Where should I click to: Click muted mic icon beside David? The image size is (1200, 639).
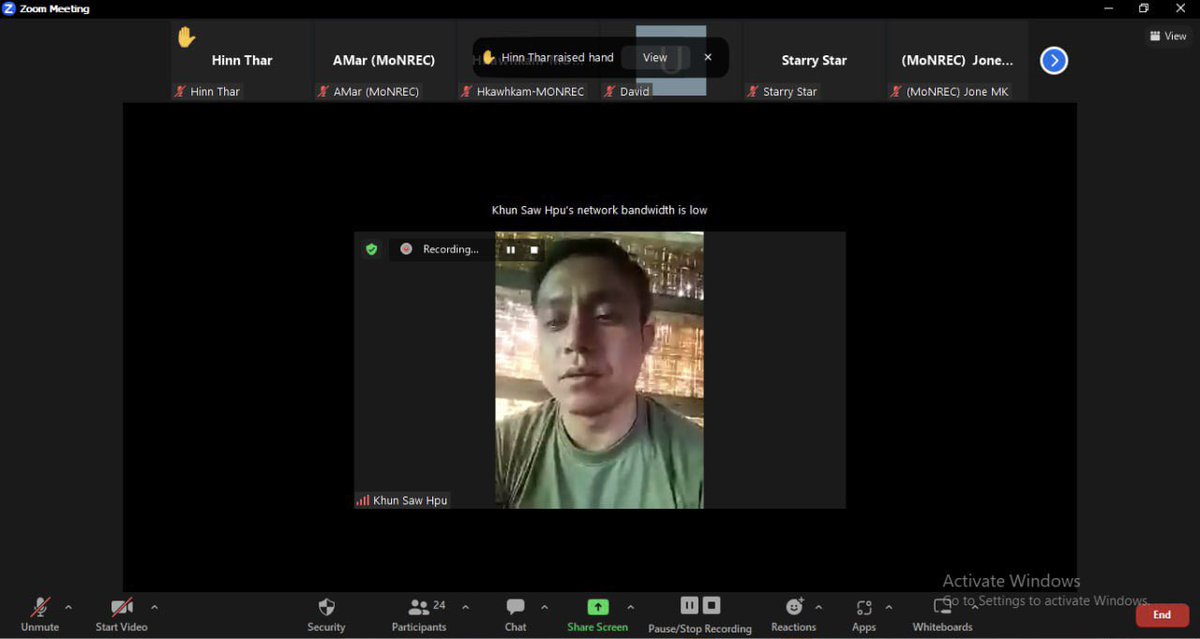point(610,91)
